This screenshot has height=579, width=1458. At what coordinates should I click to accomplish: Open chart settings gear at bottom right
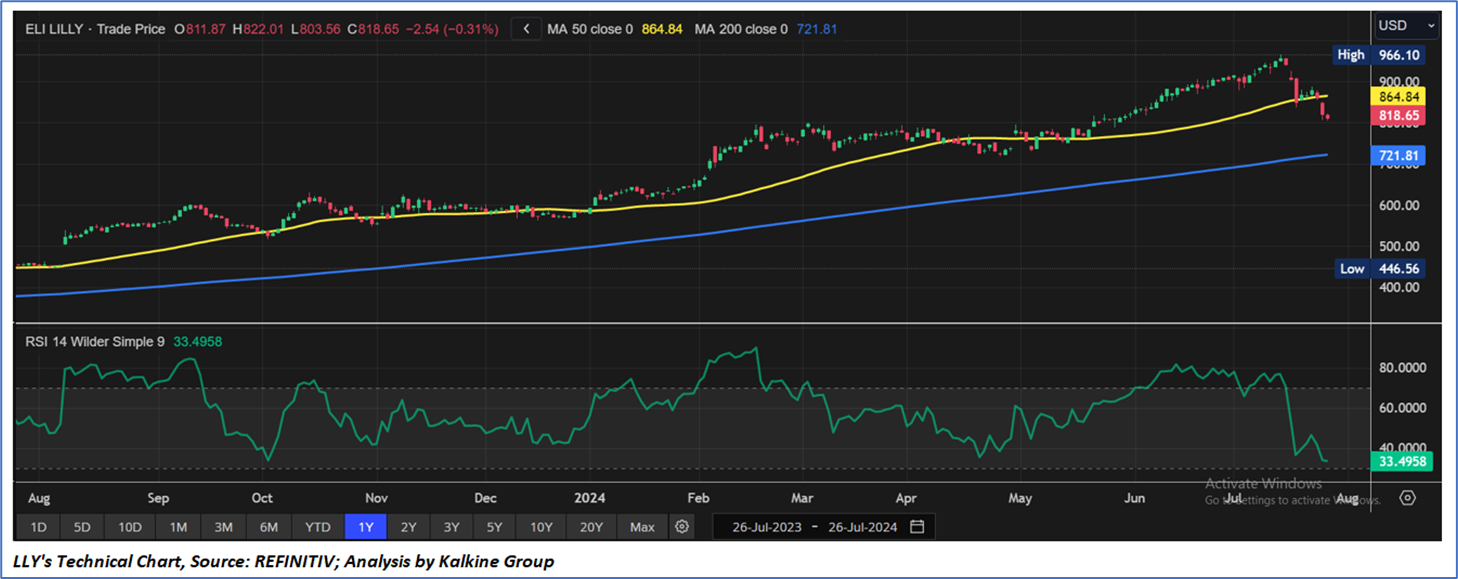click(1407, 498)
